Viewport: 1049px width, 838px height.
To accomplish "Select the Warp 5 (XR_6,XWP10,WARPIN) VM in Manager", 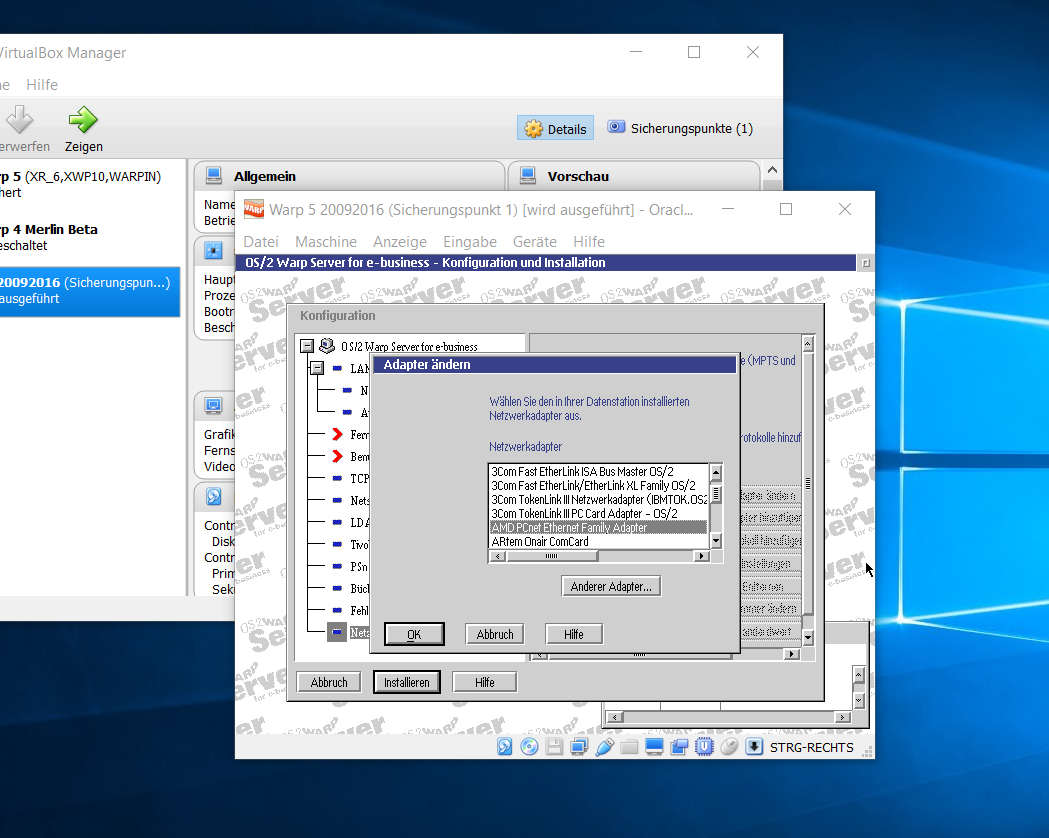I will pyautogui.click(x=90, y=185).
